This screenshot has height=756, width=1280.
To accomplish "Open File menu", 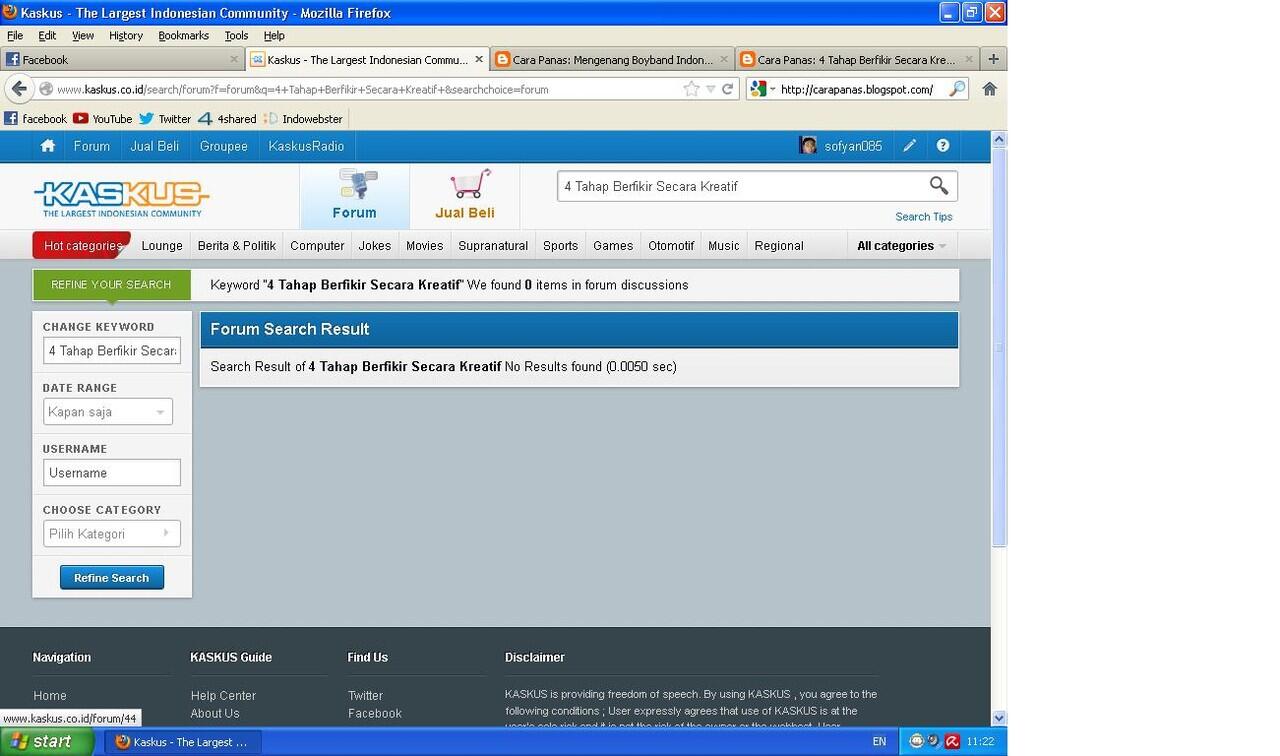I will tap(15, 35).
